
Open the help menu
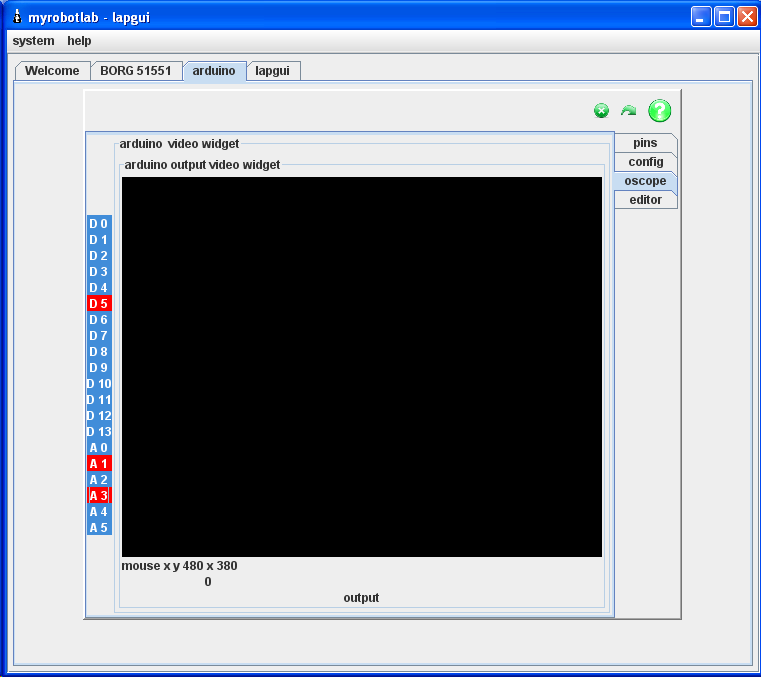pyautogui.click(x=79, y=41)
